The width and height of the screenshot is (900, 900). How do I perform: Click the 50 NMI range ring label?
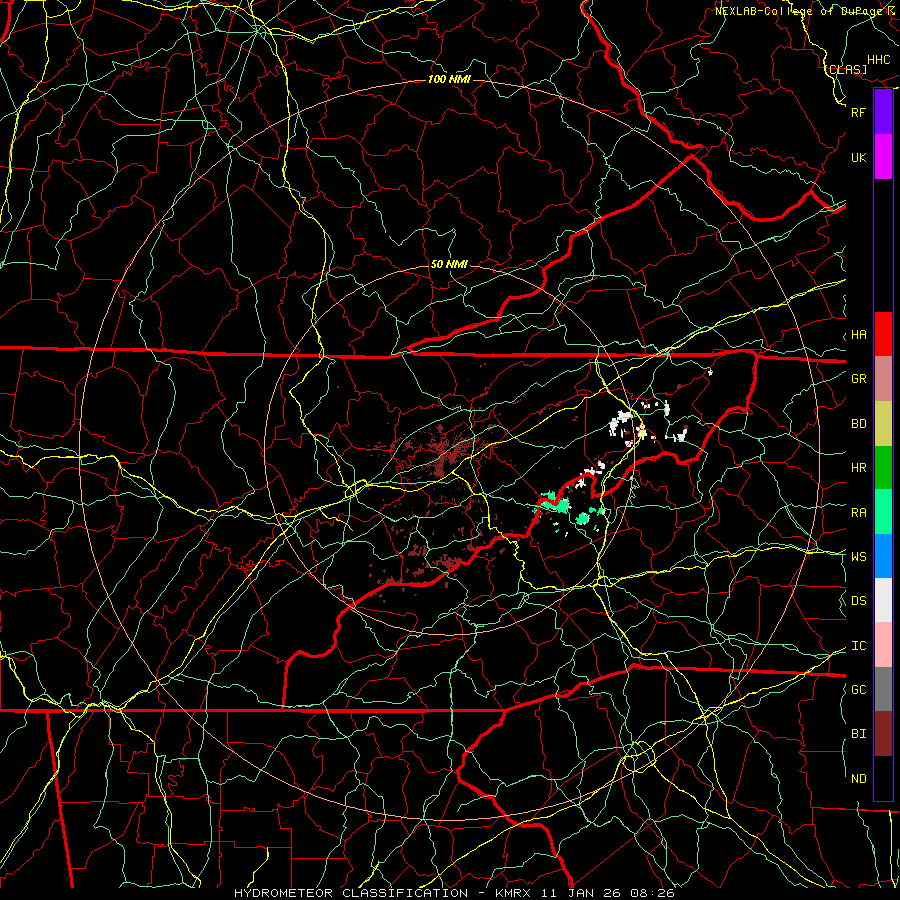click(449, 265)
